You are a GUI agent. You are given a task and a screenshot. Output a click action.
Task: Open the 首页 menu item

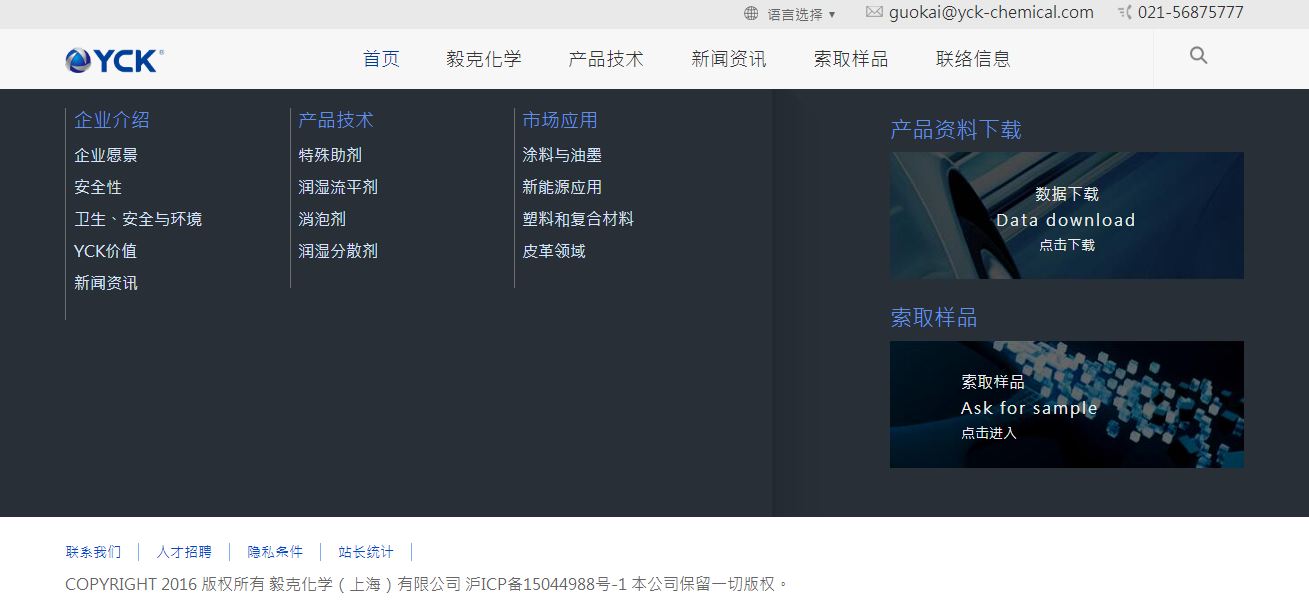click(381, 59)
